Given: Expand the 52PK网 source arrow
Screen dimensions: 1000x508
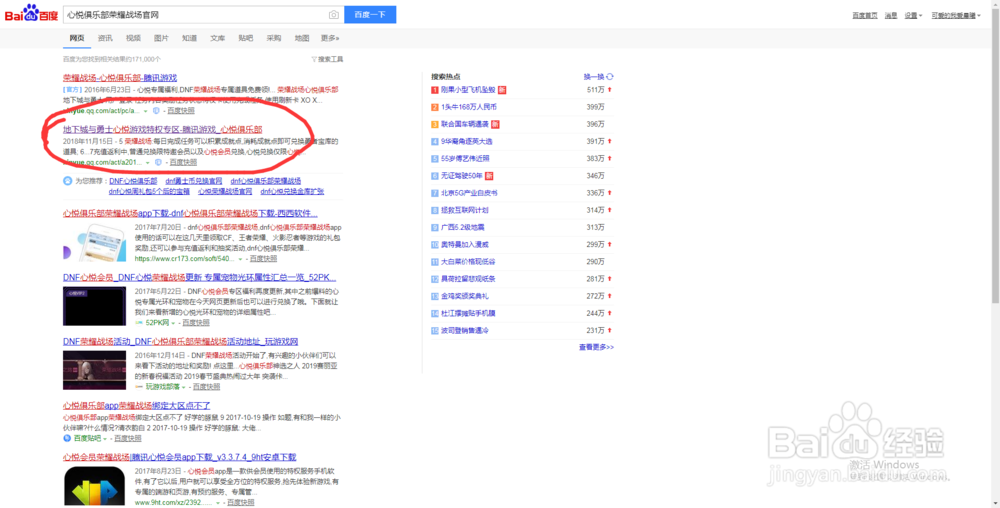Looking at the screenshot, I should tap(173, 323).
